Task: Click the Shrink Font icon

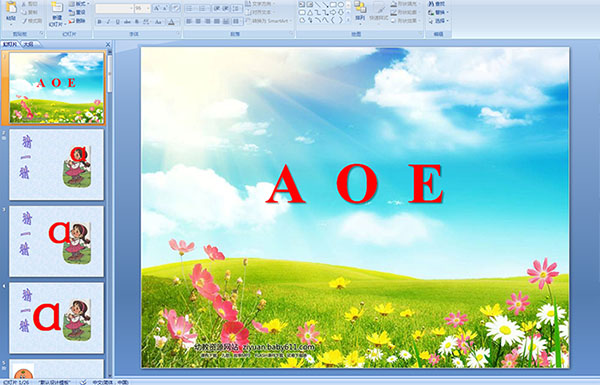Action: point(165,8)
